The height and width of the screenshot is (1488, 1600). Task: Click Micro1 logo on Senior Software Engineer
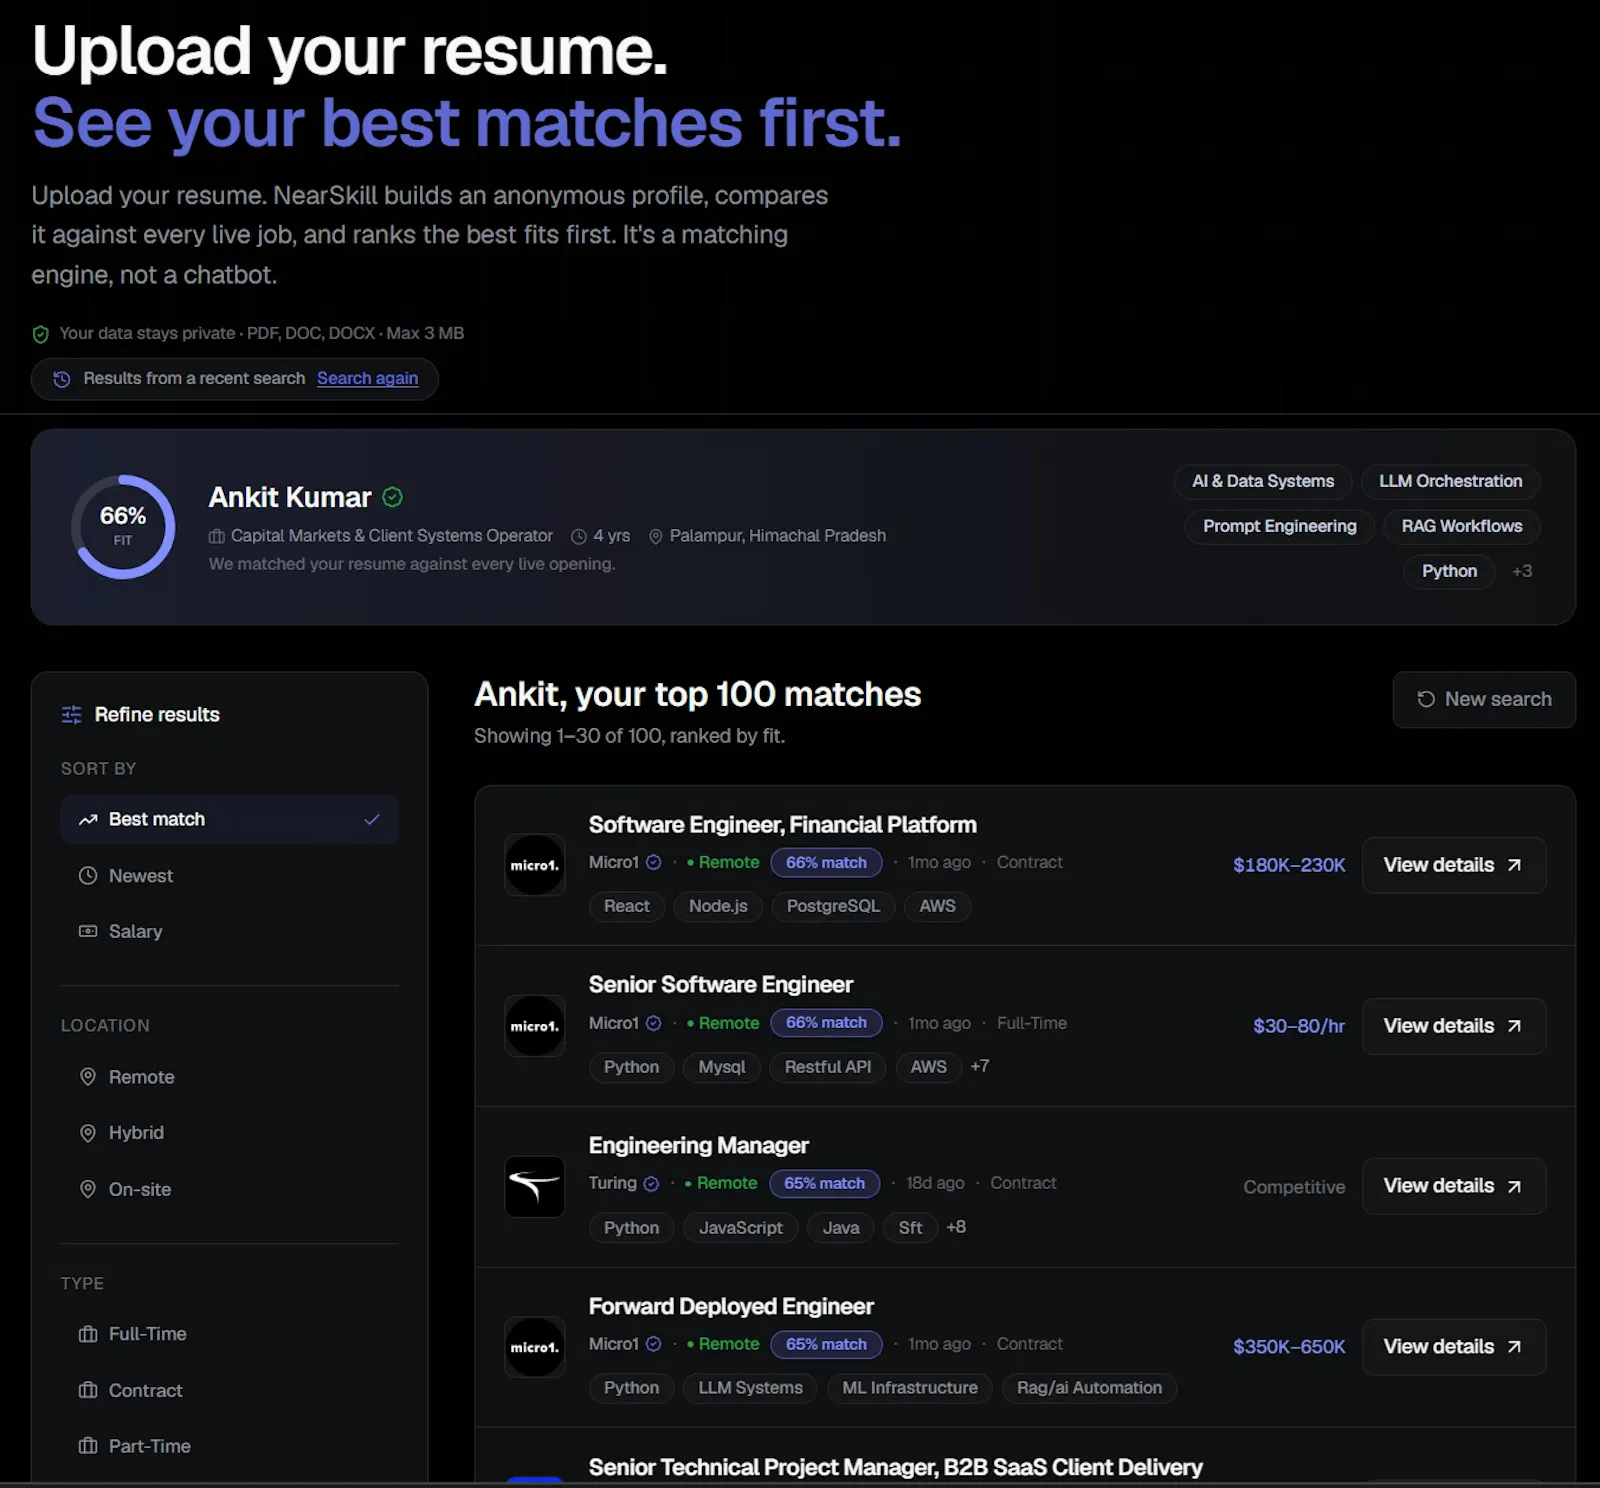pos(535,1026)
